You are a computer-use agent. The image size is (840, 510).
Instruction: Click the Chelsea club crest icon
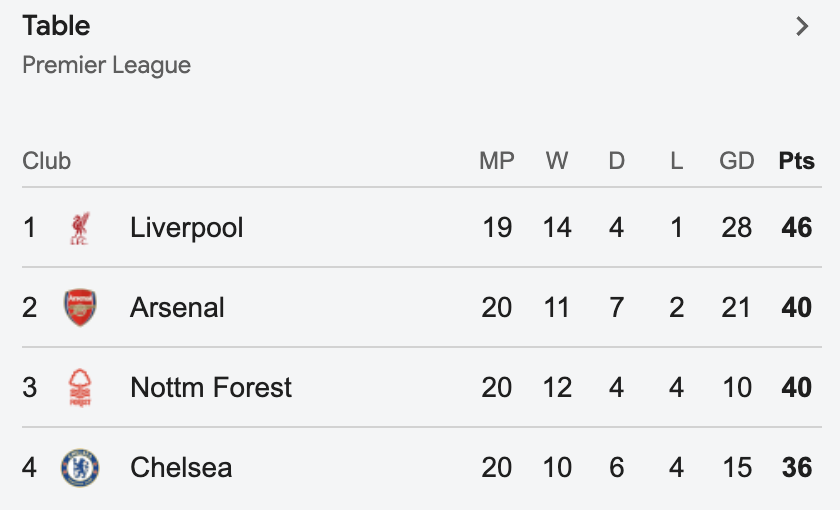pos(80,468)
